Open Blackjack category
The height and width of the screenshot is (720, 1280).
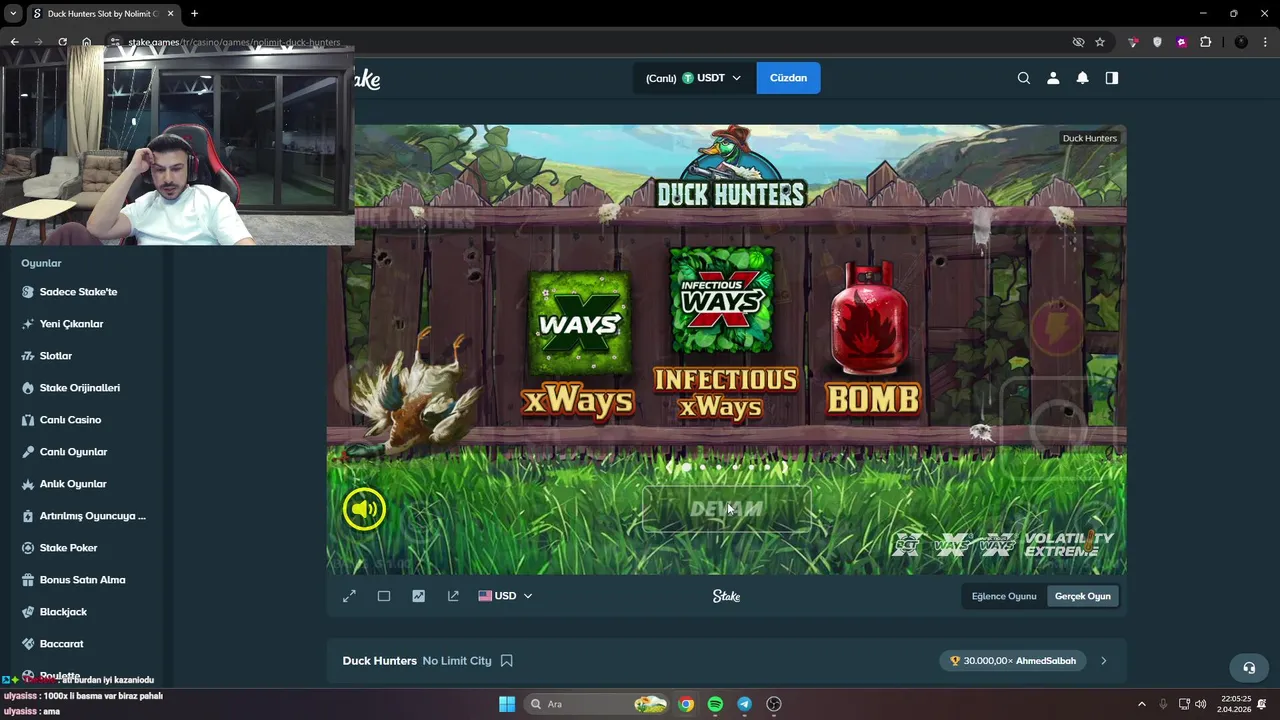63,612
